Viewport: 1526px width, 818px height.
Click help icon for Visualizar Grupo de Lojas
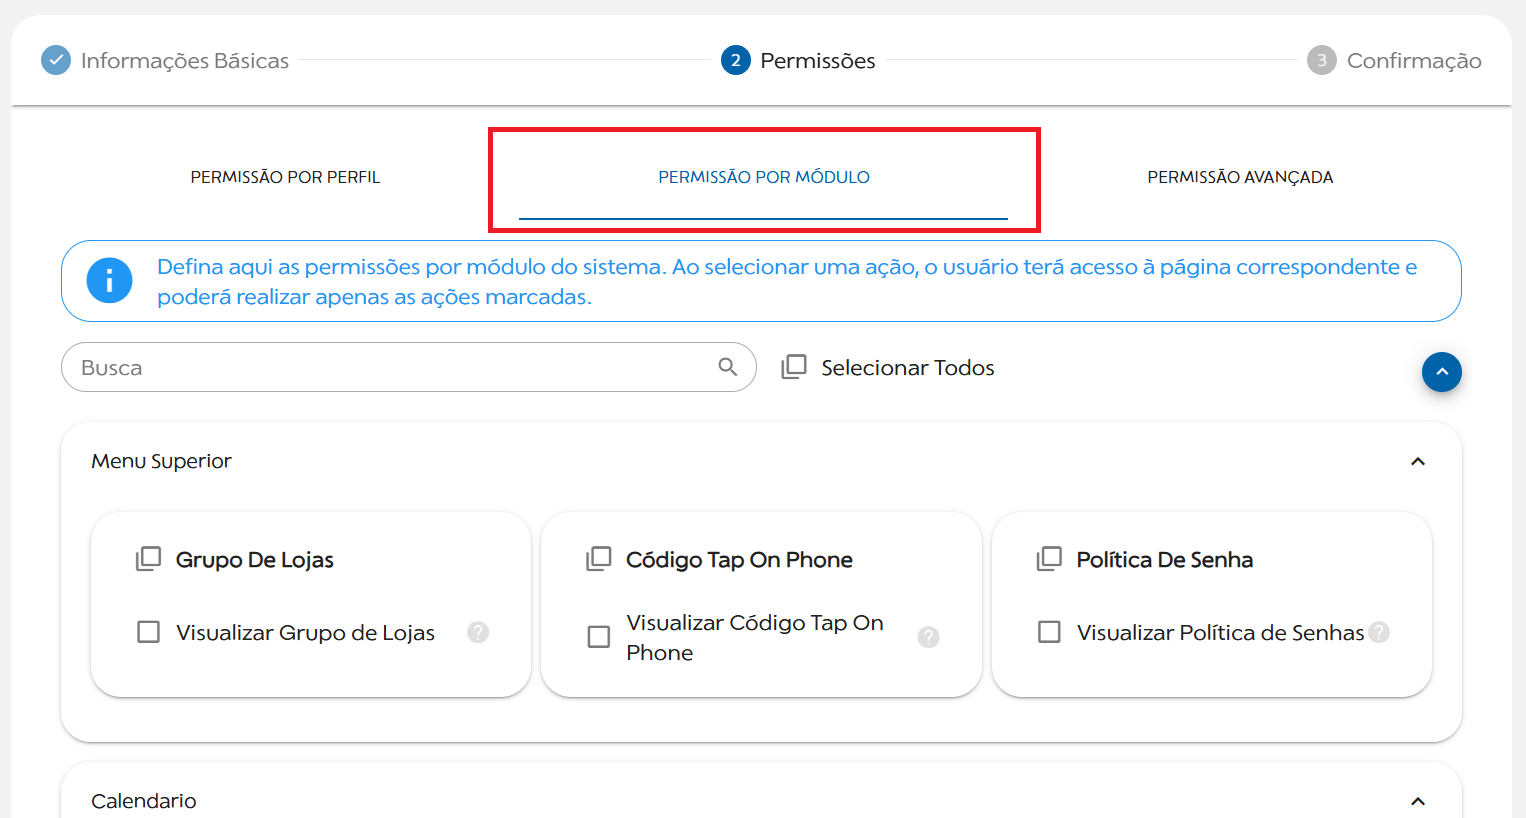click(x=478, y=632)
